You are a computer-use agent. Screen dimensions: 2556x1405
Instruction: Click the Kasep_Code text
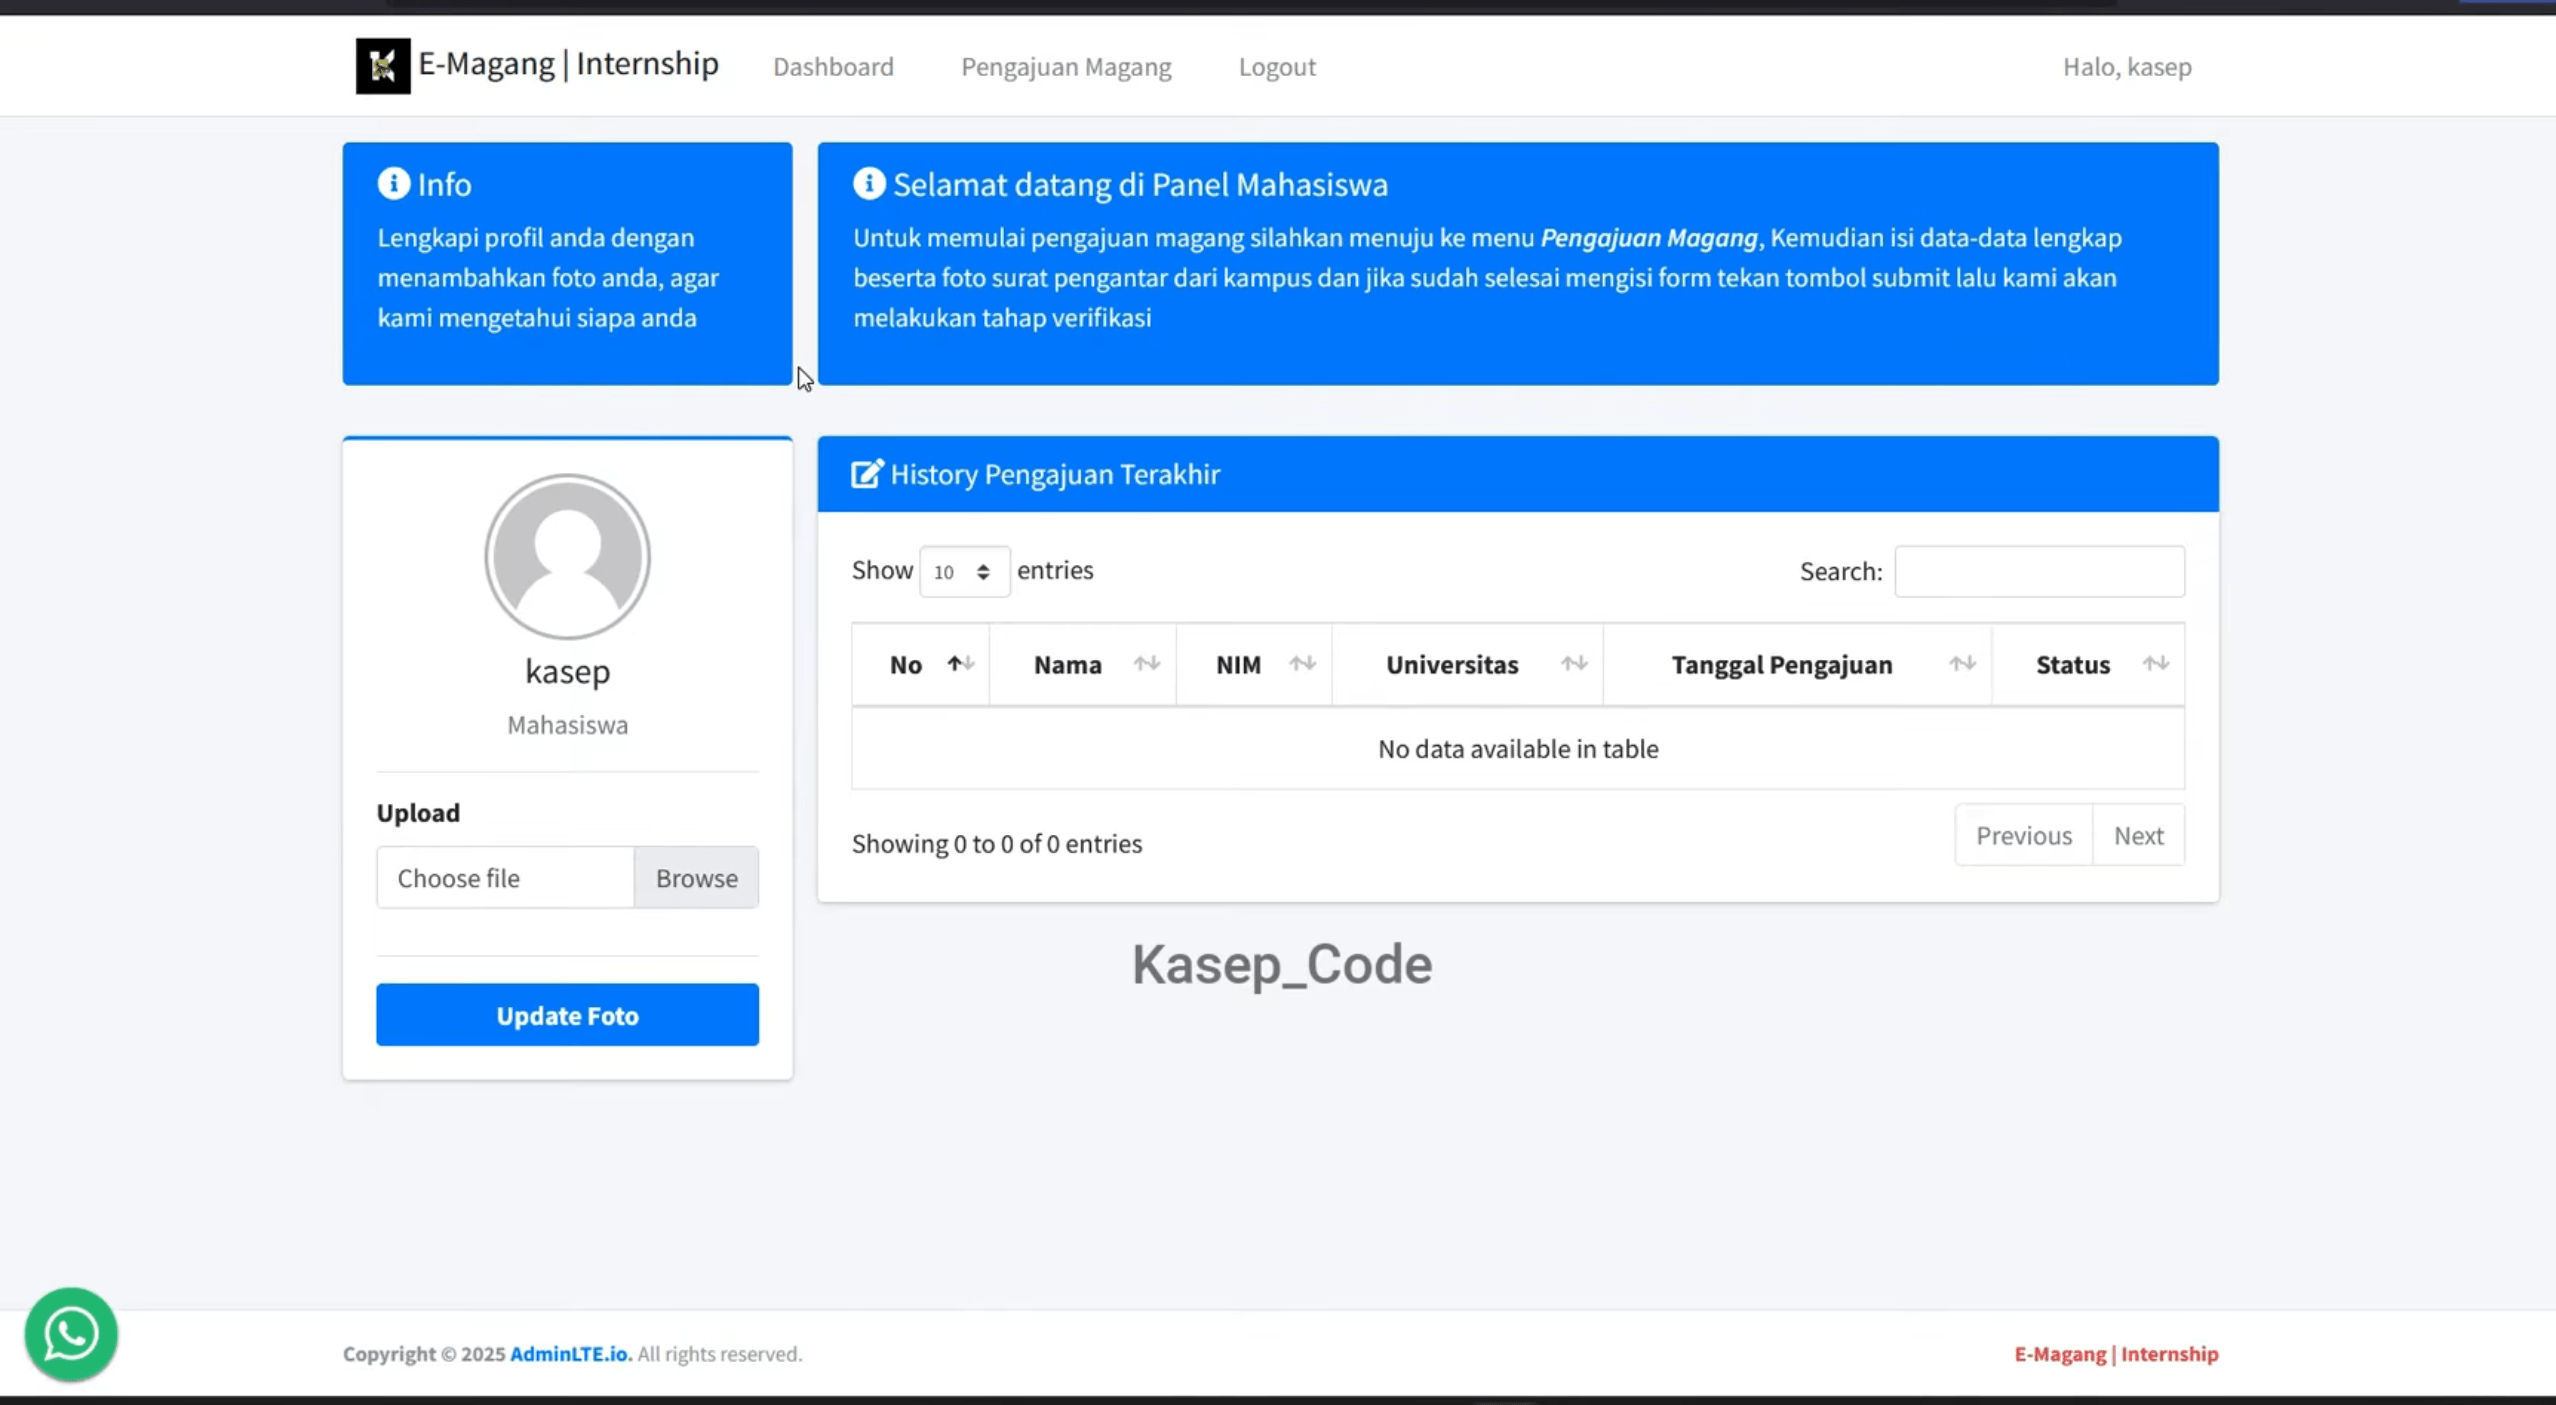pos(1282,965)
